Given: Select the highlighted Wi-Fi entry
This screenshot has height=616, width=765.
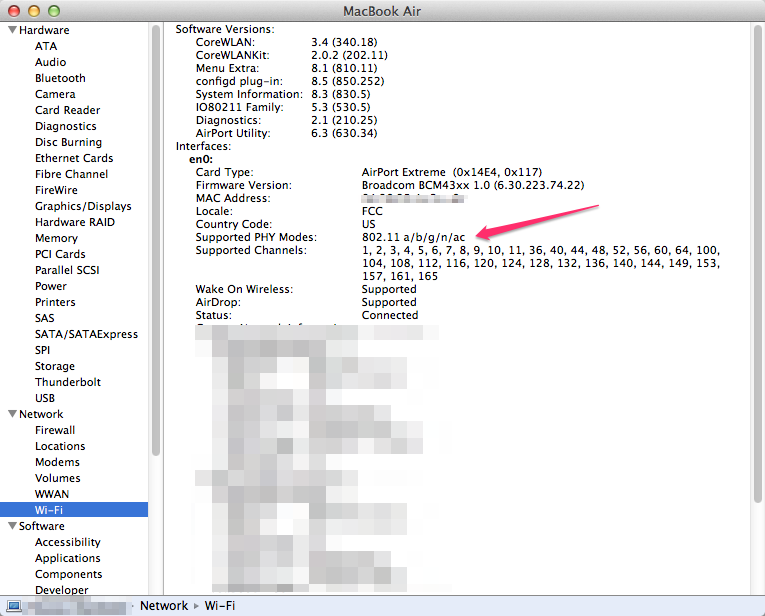Looking at the screenshot, I should pos(74,510).
